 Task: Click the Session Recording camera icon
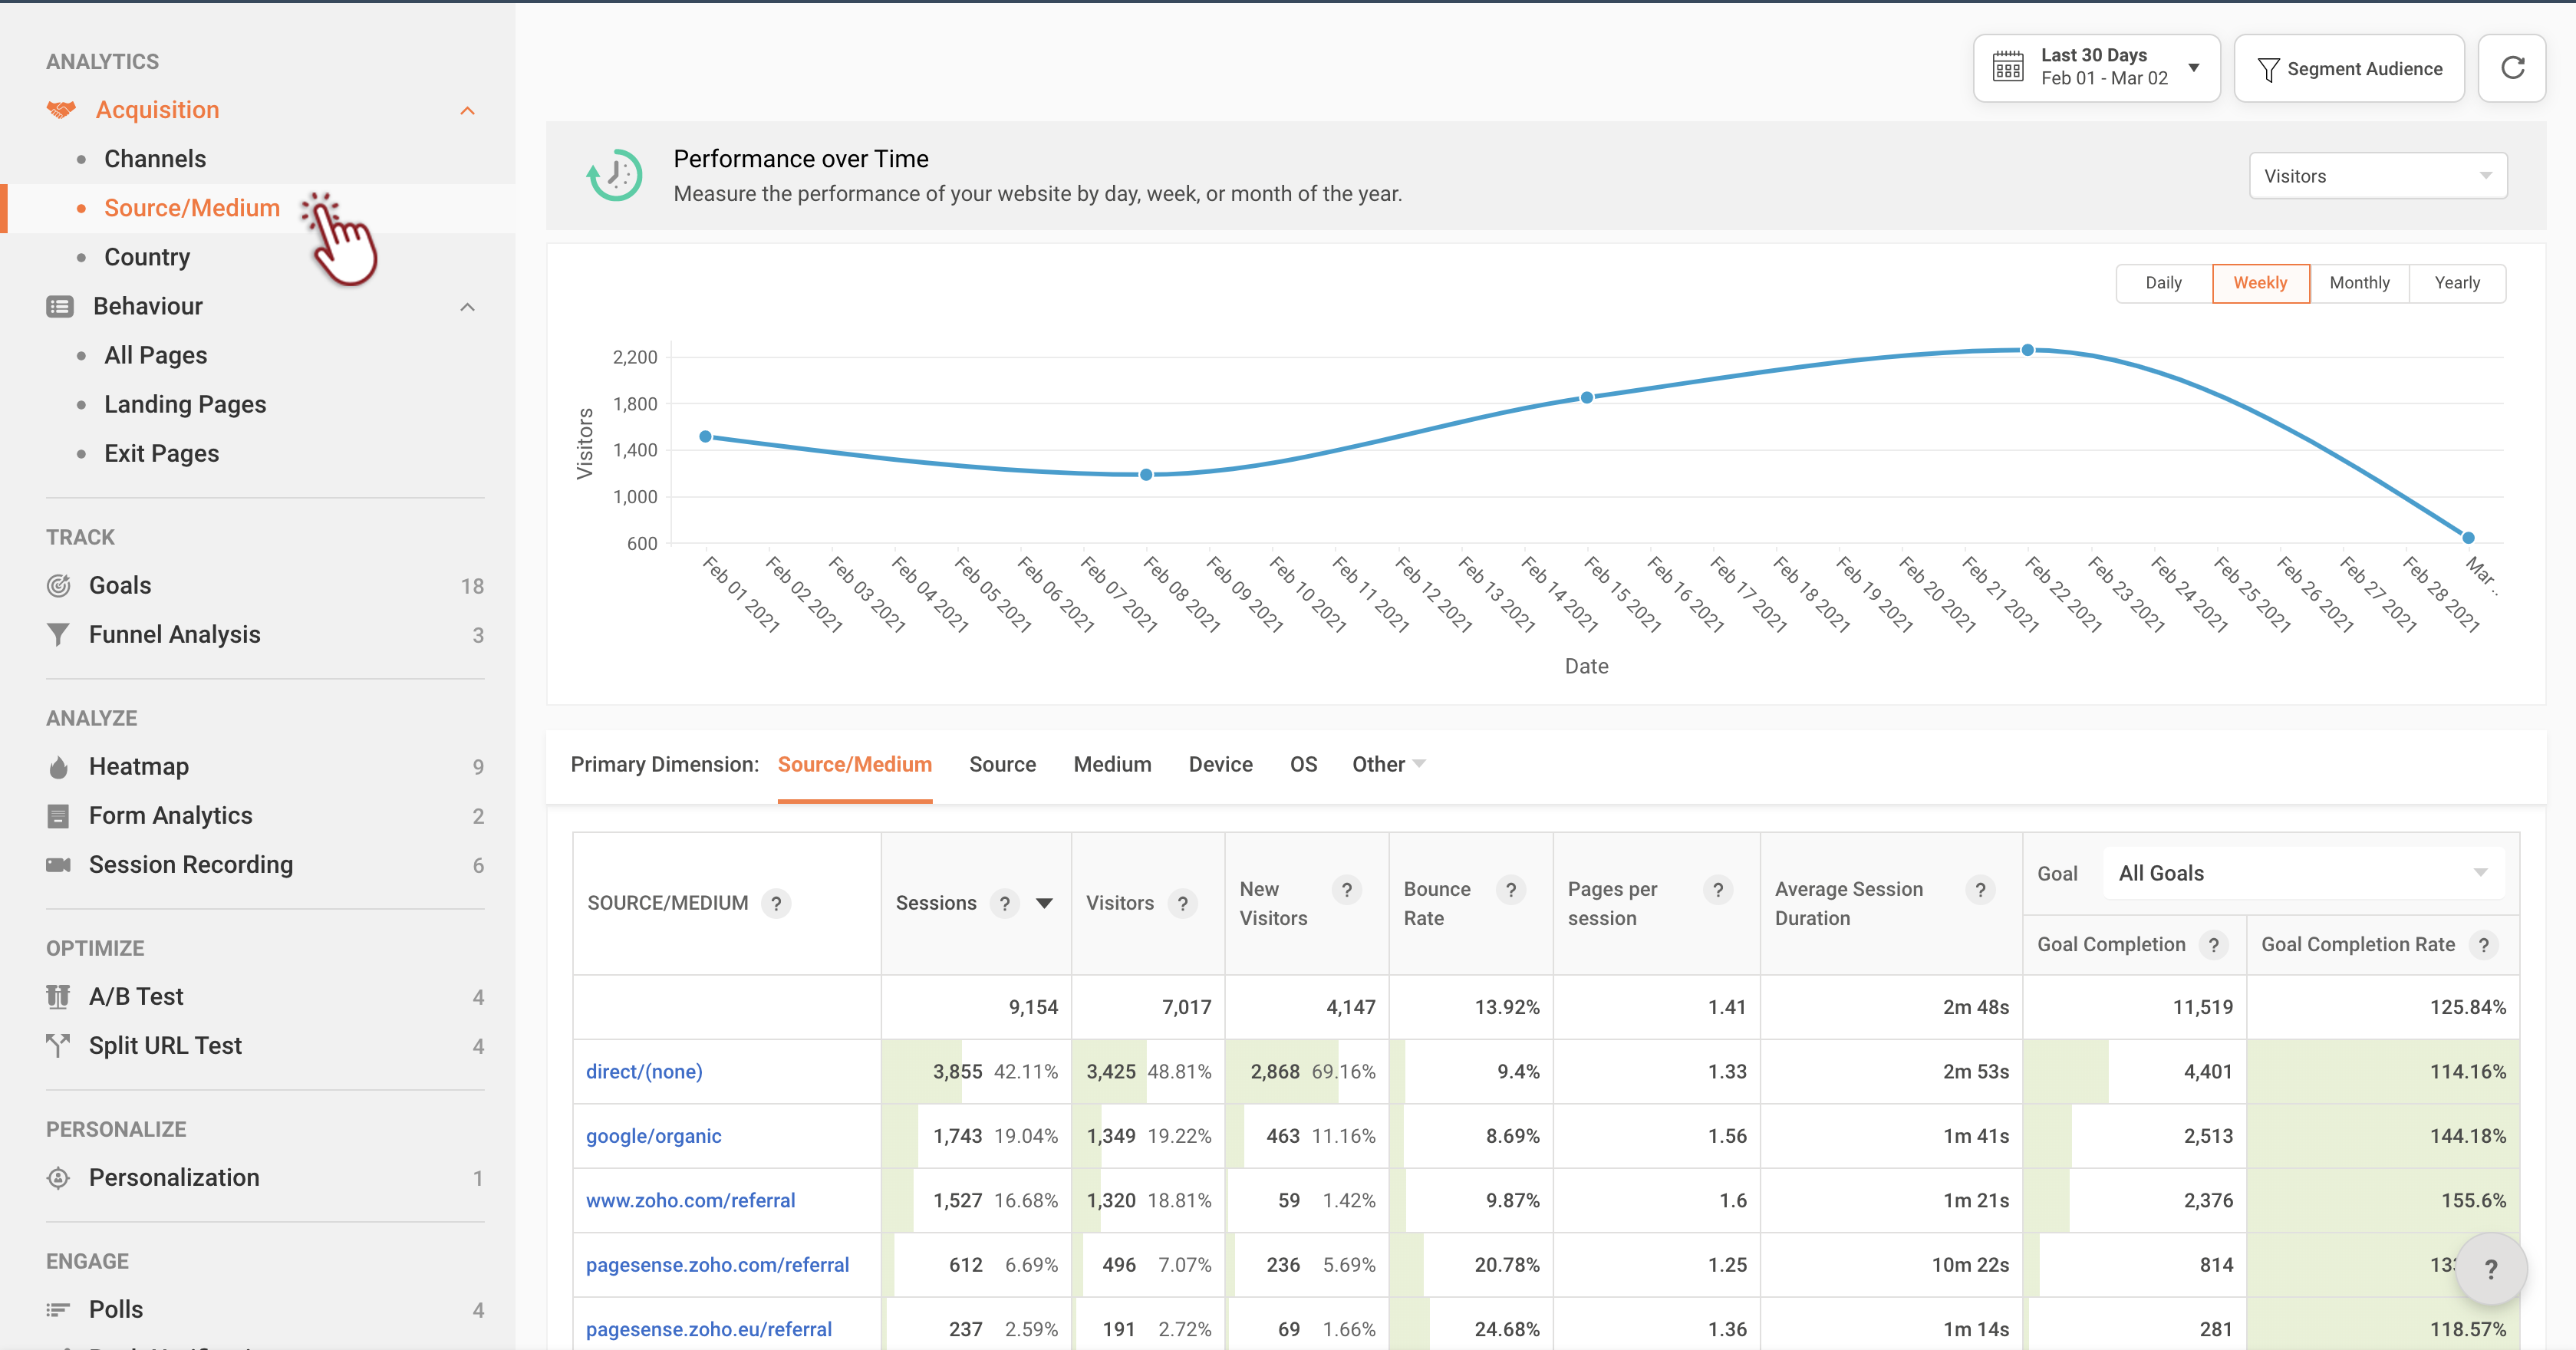click(x=59, y=865)
